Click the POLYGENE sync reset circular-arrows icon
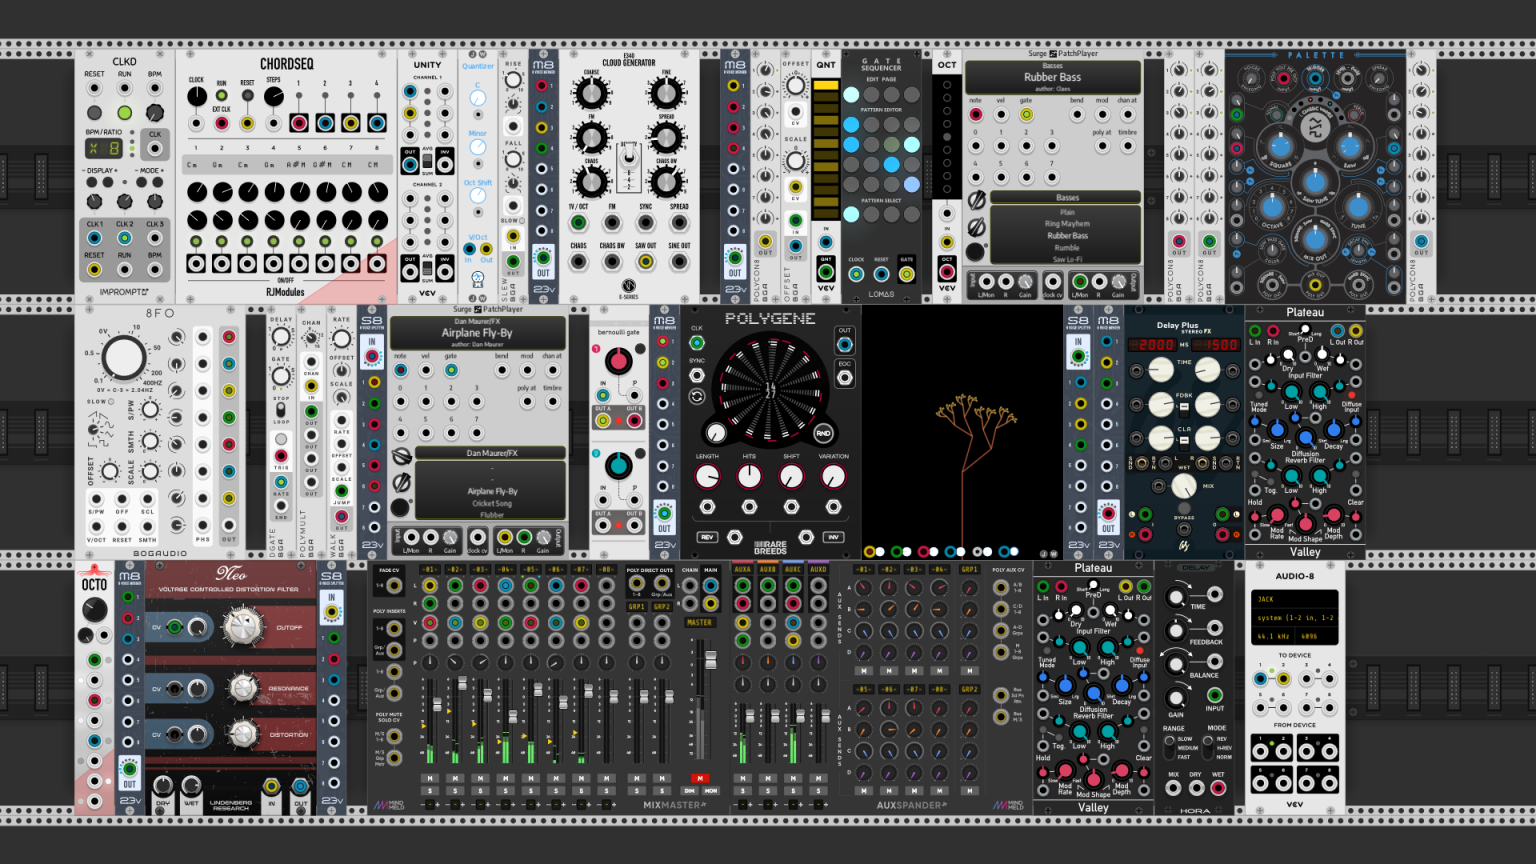The height and width of the screenshot is (864, 1536). [x=697, y=397]
